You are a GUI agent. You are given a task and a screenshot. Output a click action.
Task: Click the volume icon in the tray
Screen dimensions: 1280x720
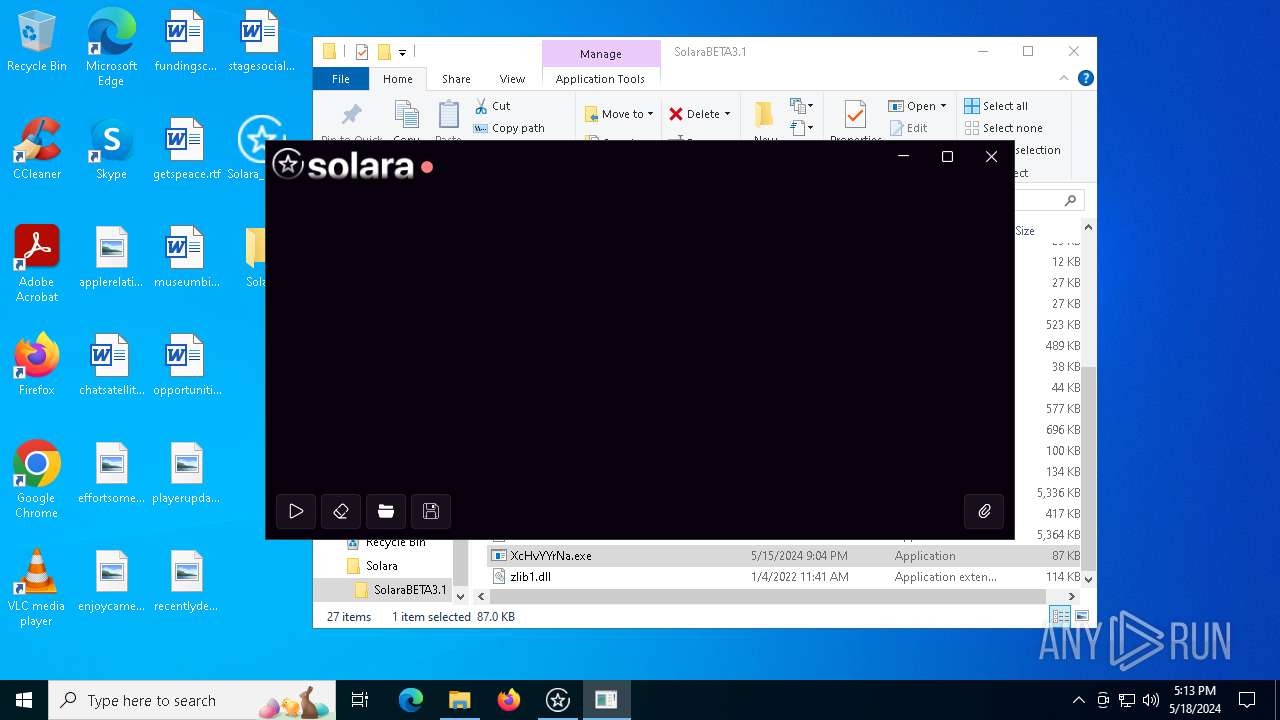pyautogui.click(x=1151, y=700)
